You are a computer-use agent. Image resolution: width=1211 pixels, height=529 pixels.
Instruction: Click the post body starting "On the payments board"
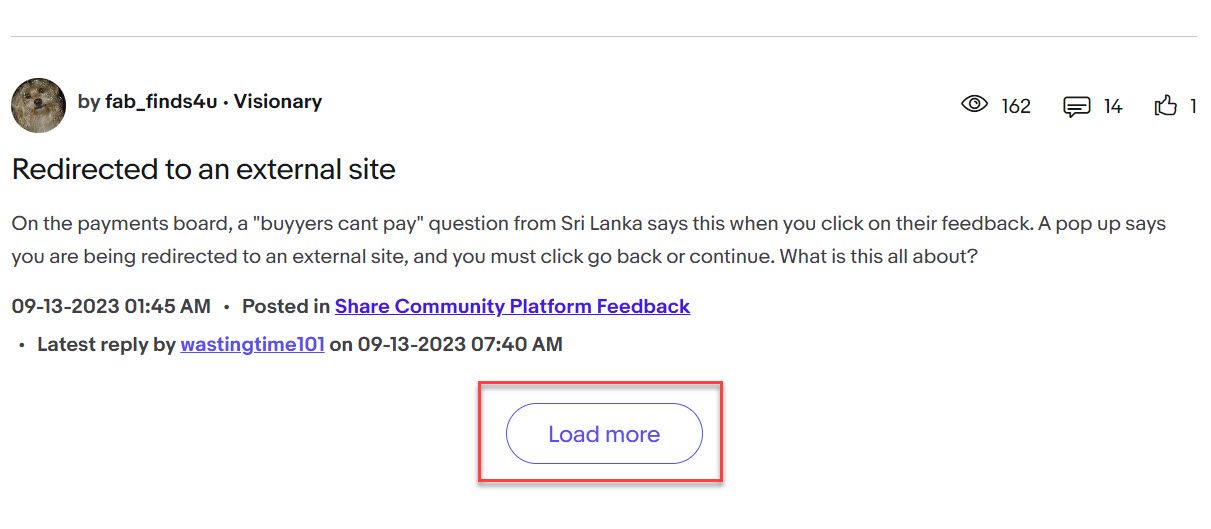pyautogui.click(x=589, y=240)
